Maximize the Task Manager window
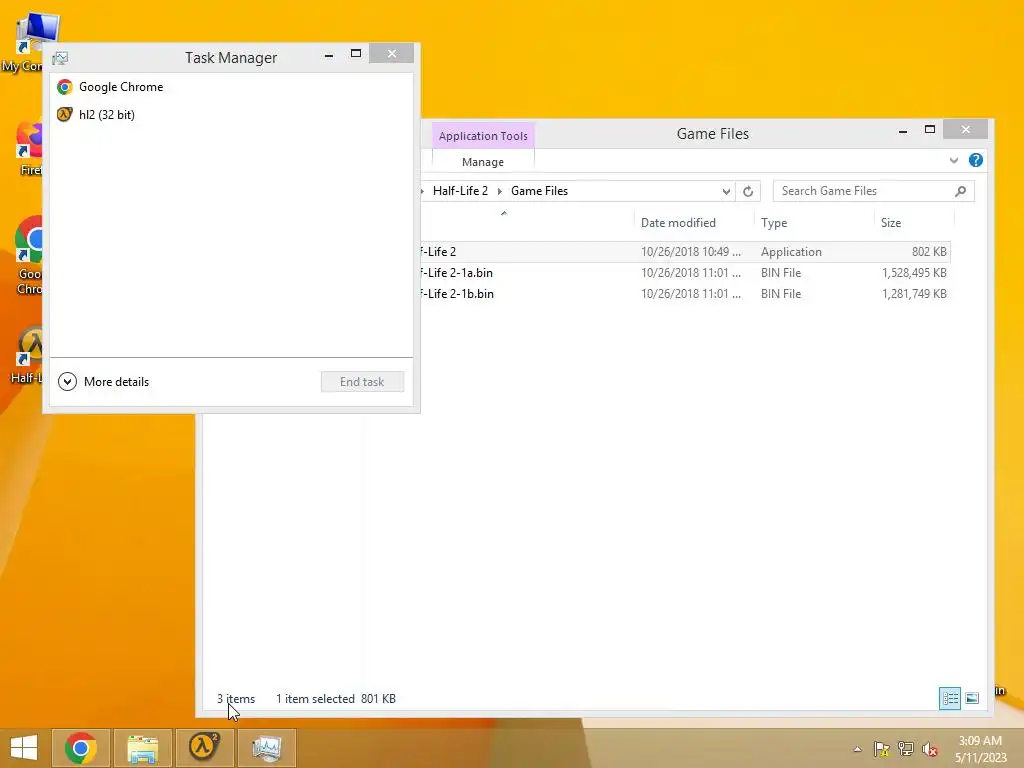Viewport: 1024px width, 768px height. point(356,54)
